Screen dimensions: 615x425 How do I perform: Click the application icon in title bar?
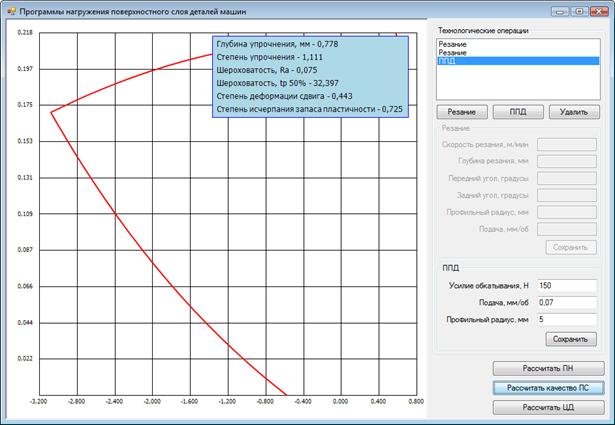click(x=9, y=9)
